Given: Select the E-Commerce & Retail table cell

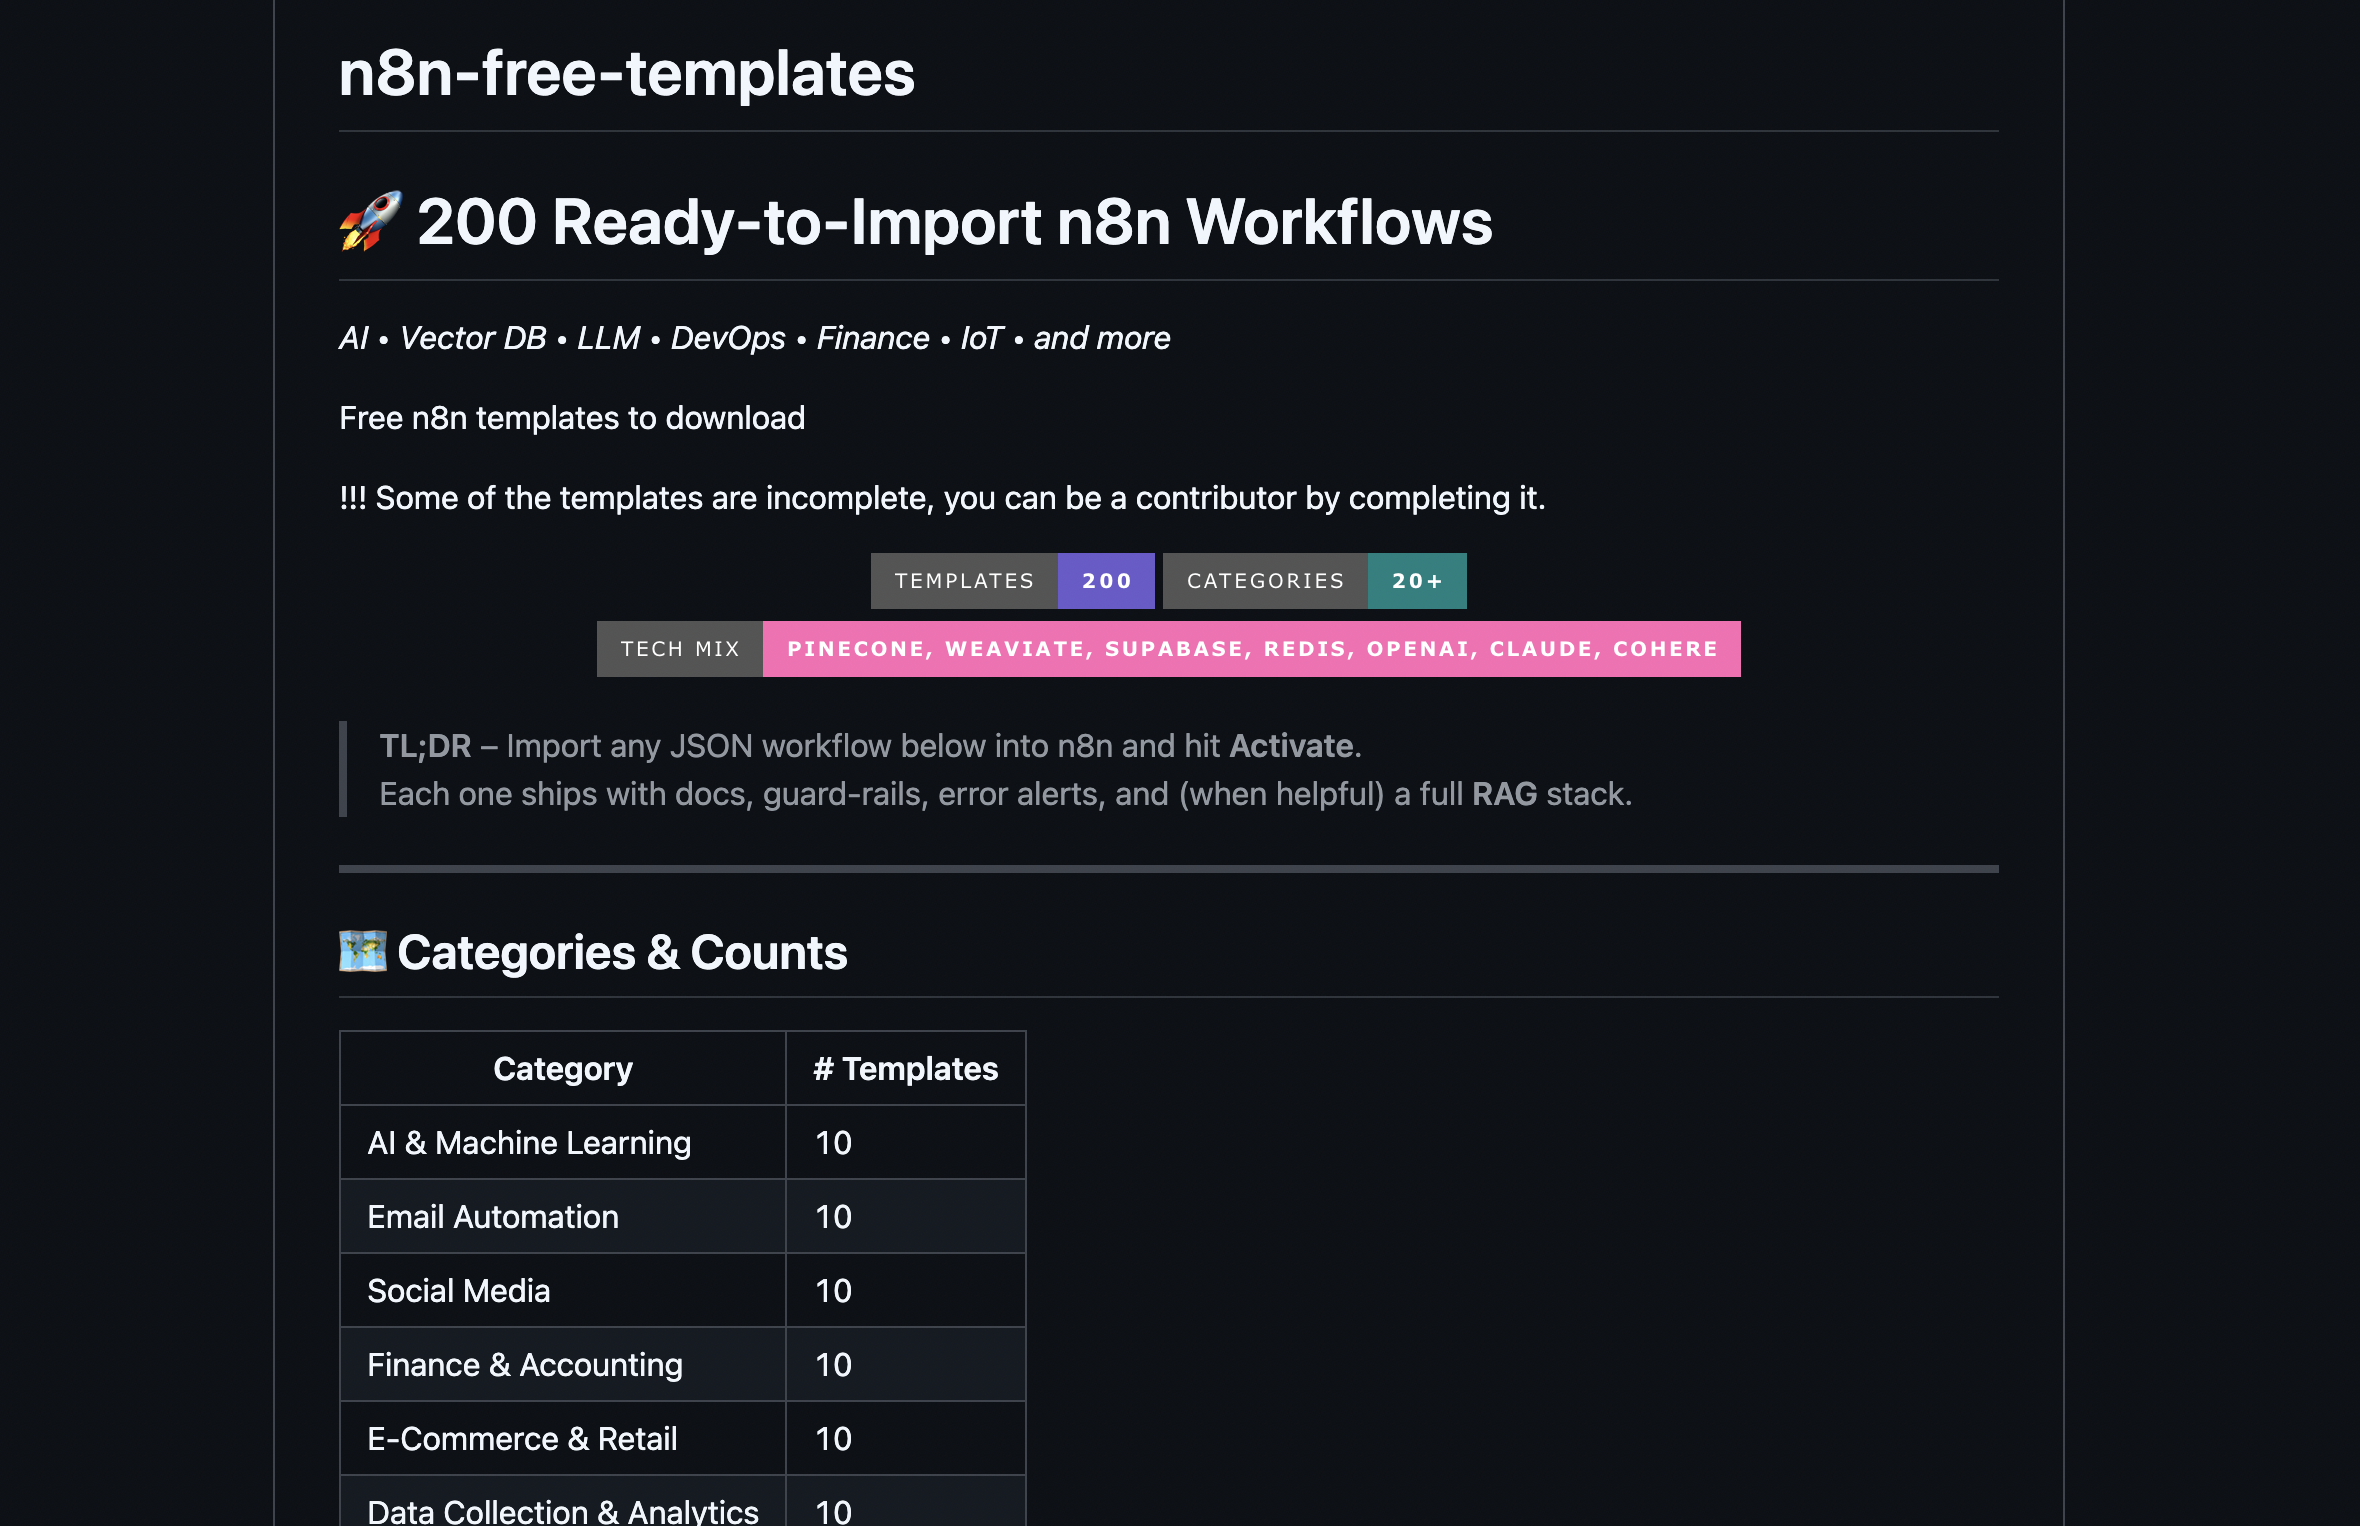Looking at the screenshot, I should click(x=522, y=1439).
